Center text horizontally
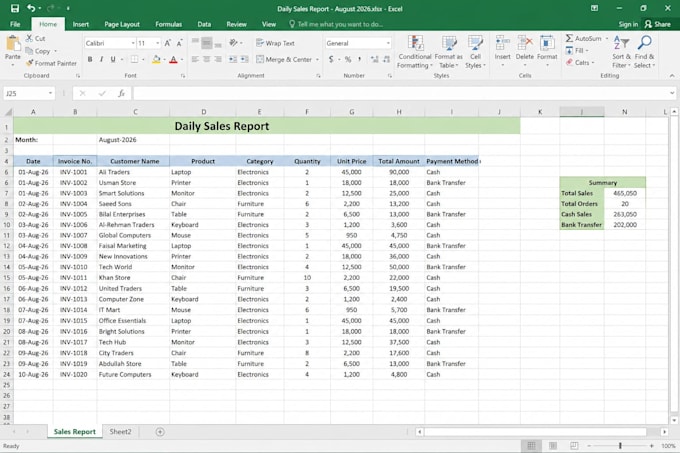 click(x=206, y=59)
